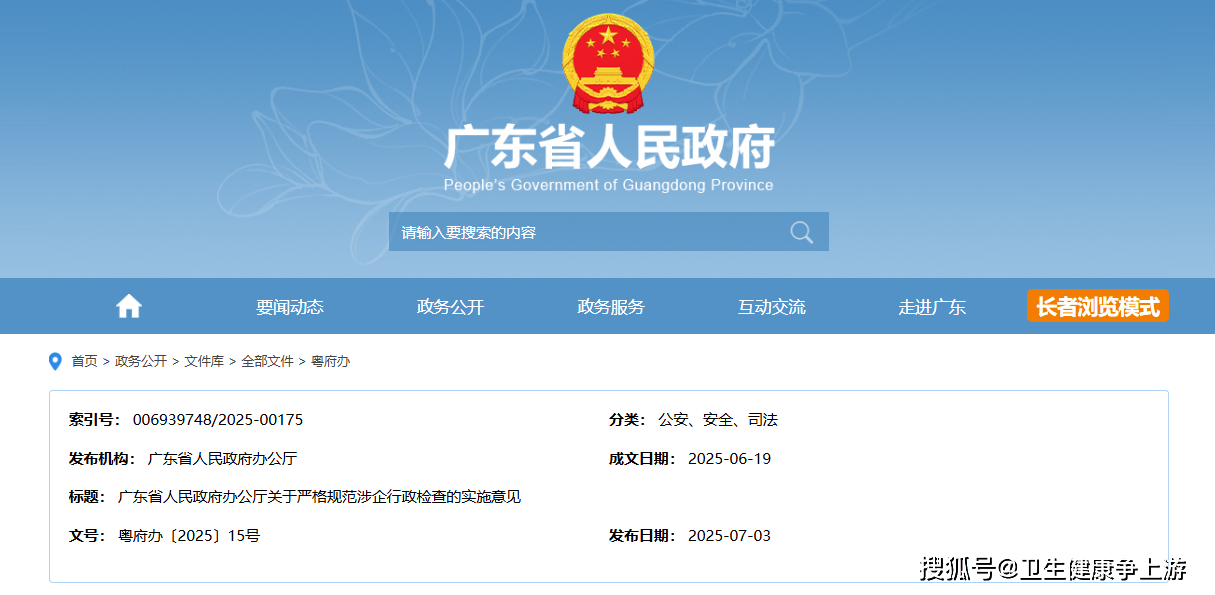Open the 政务公开 navigation menu
Image resolution: width=1215 pixels, height=595 pixels.
450,307
